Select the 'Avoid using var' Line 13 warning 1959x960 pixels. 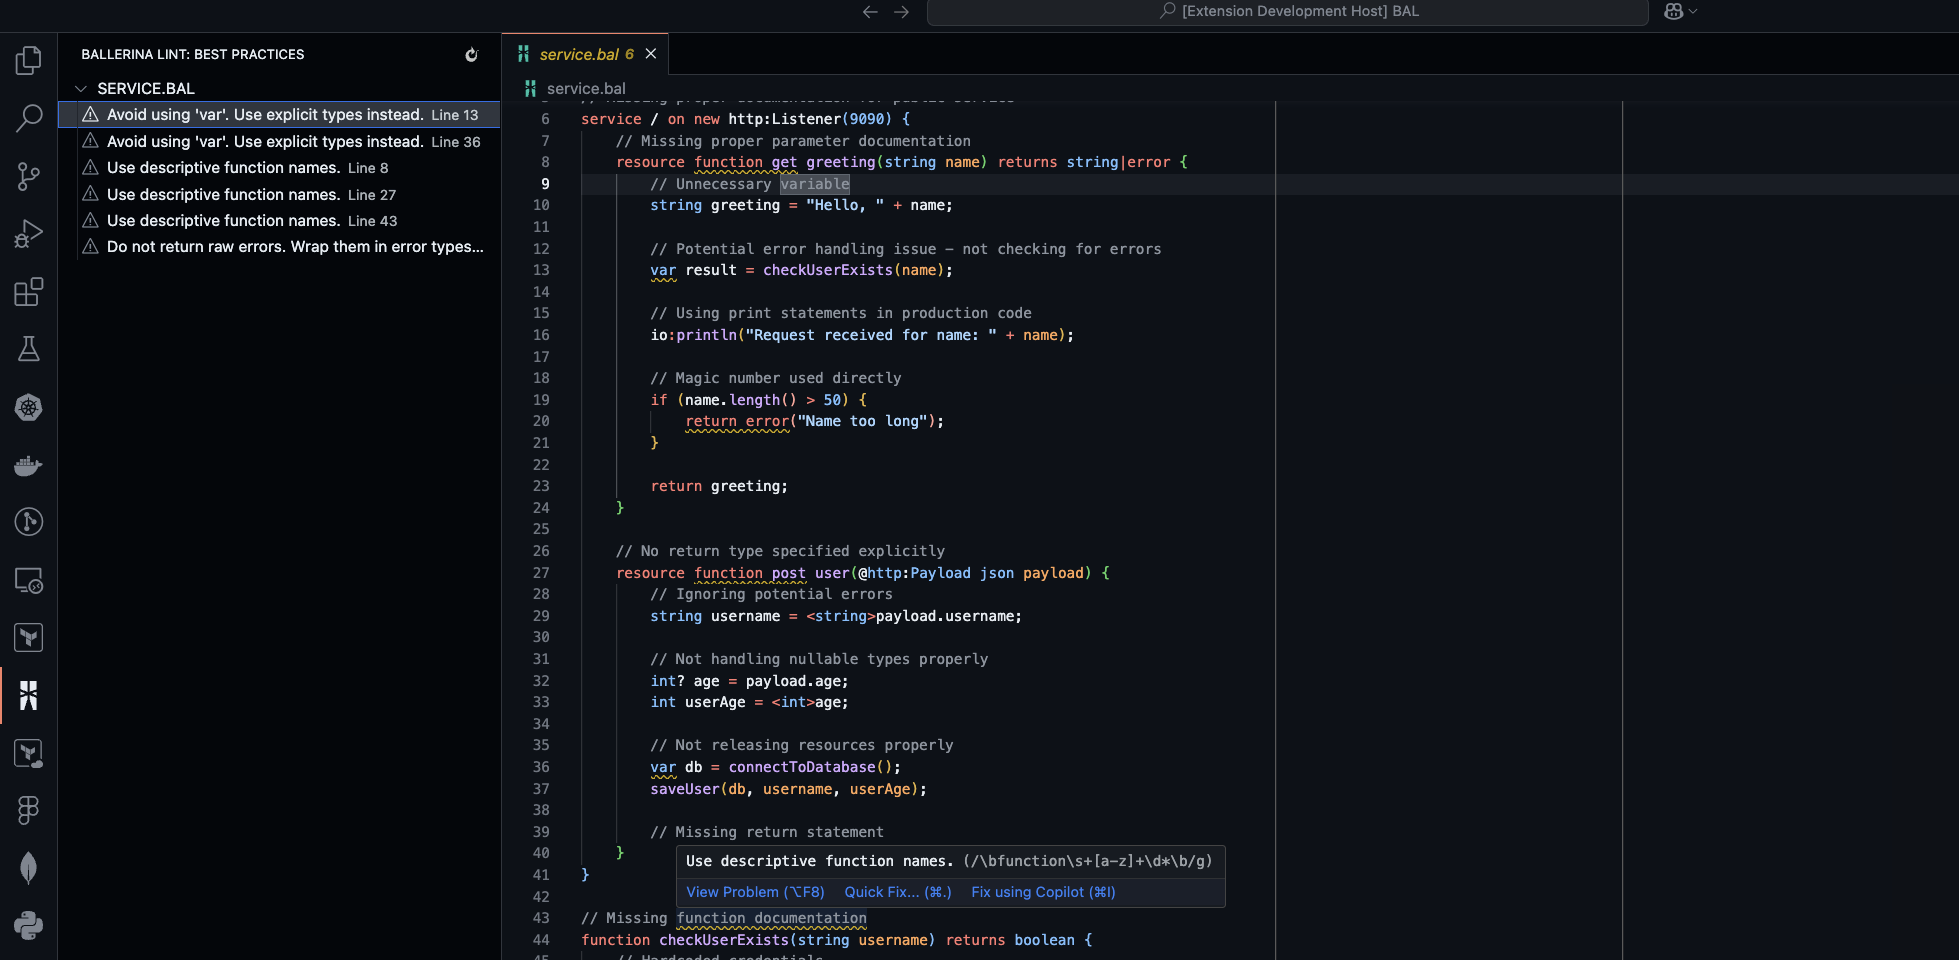[x=279, y=115]
